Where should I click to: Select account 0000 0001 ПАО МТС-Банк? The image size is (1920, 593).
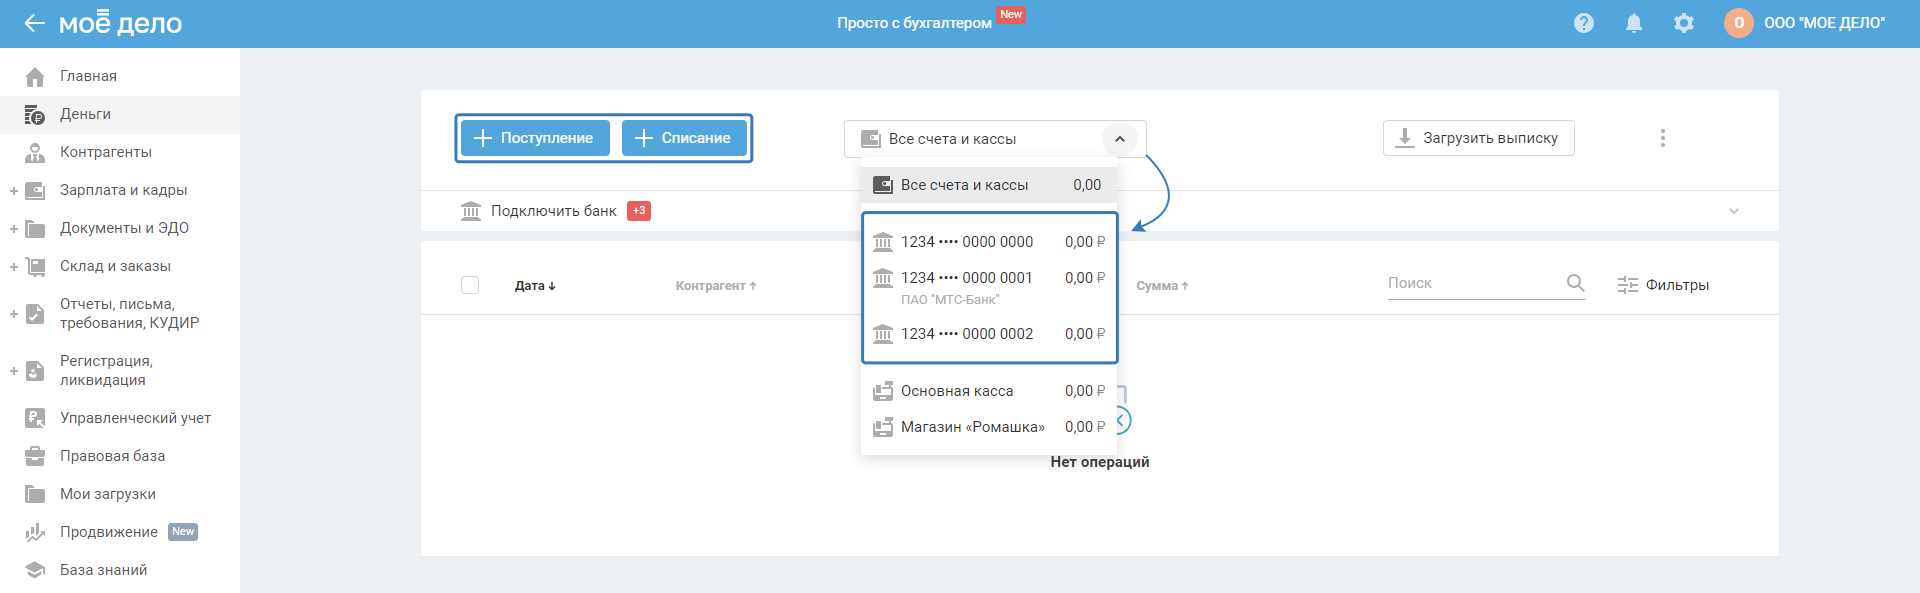[989, 287]
